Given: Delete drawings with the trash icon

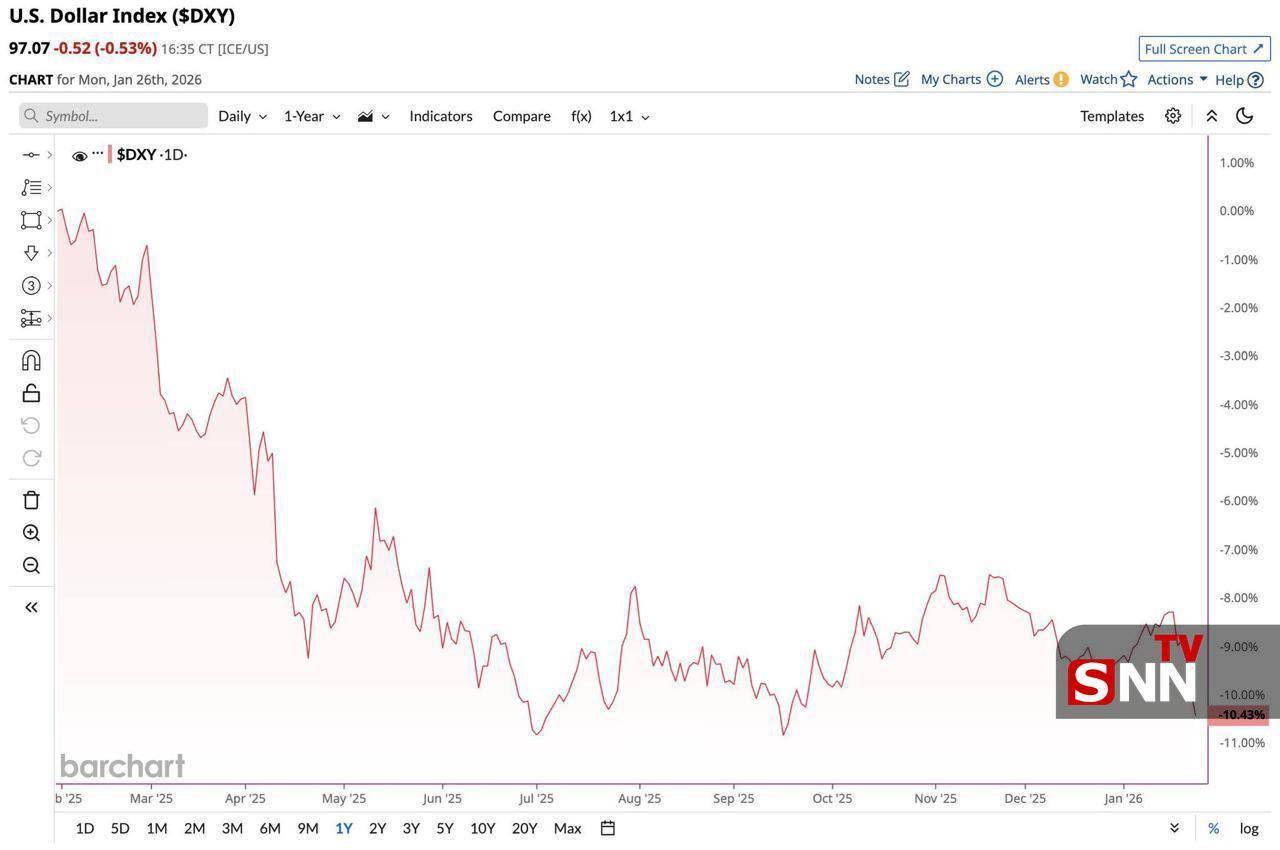Looking at the screenshot, I should [x=31, y=500].
